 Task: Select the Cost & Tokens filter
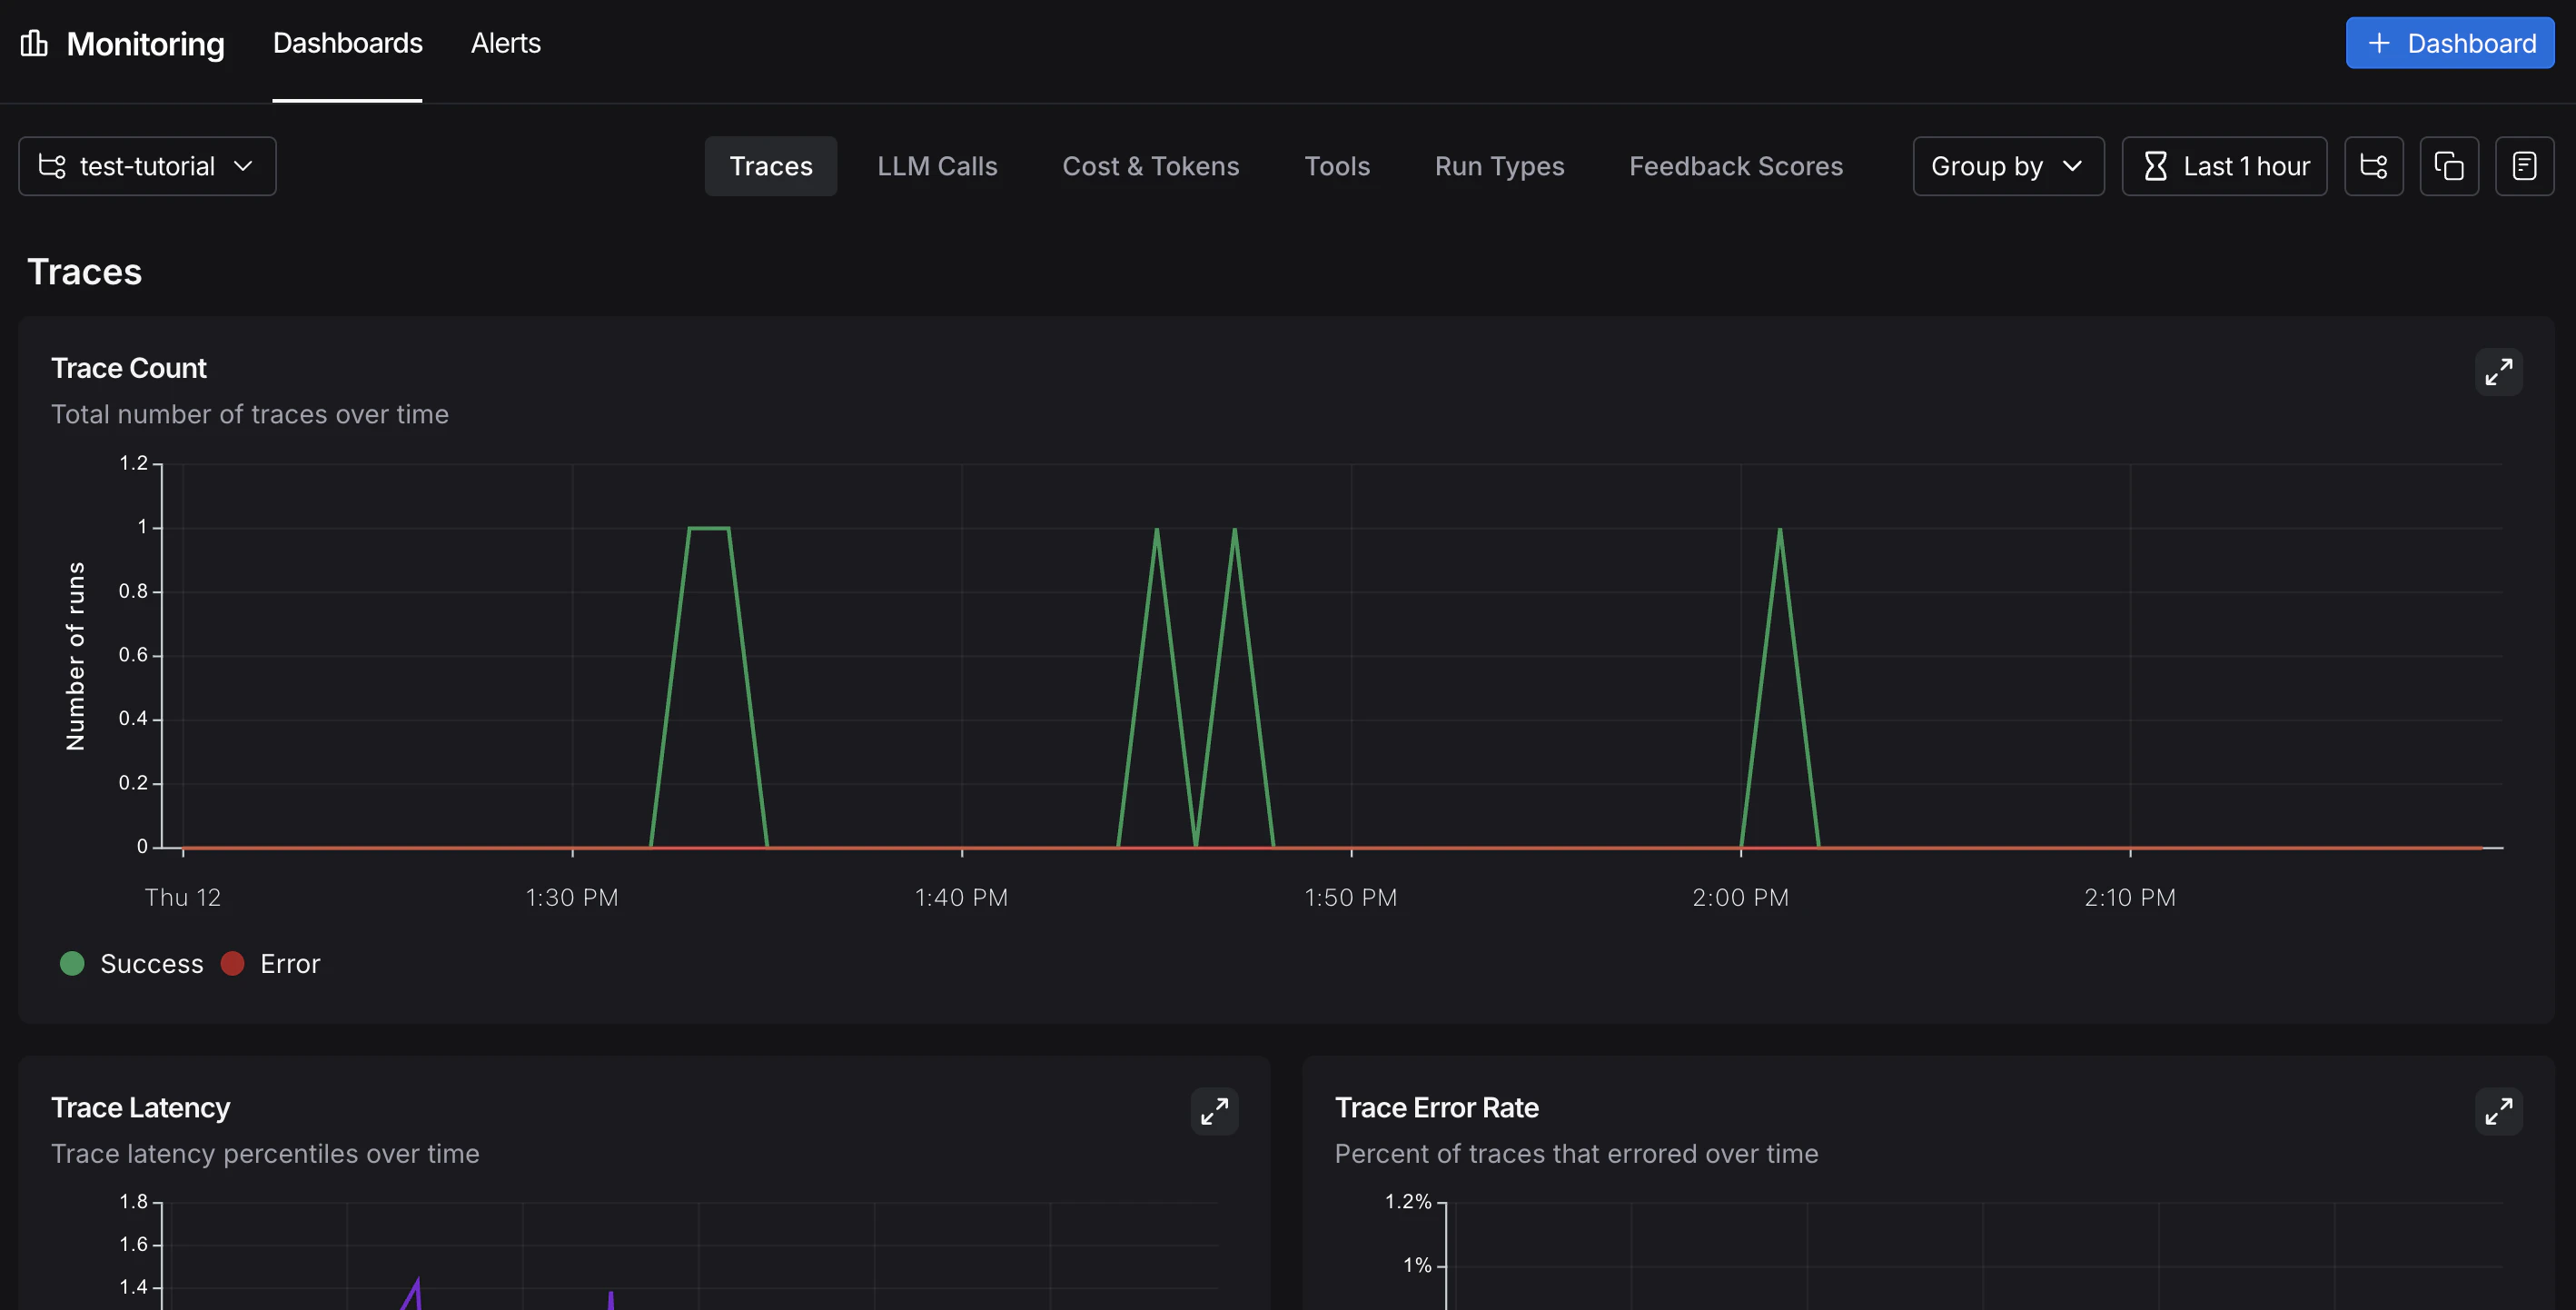[1150, 165]
